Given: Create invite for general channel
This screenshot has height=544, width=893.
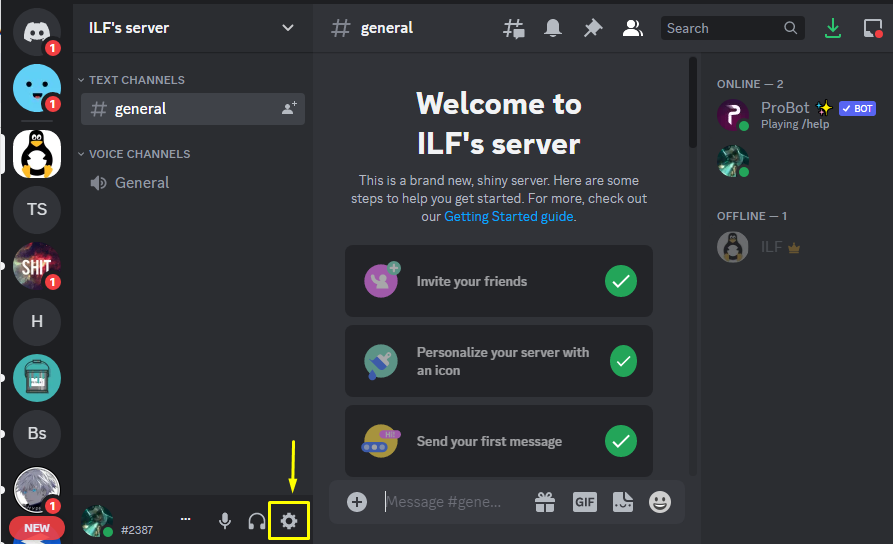Looking at the screenshot, I should tap(289, 108).
